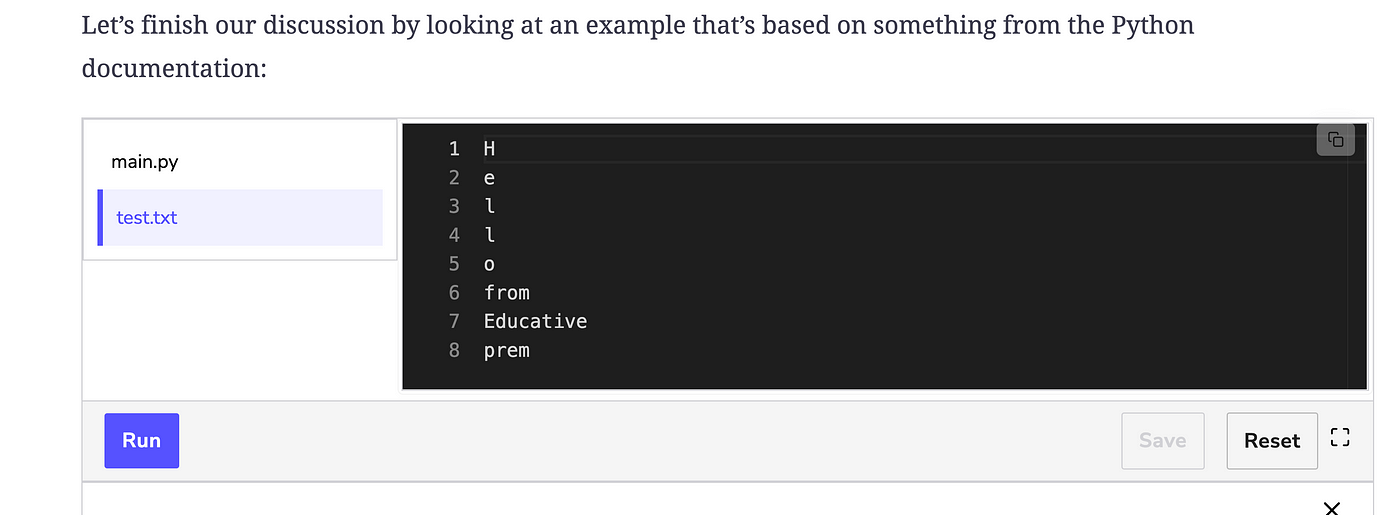Reset the code widget
The width and height of the screenshot is (1400, 515).
pos(1272,440)
